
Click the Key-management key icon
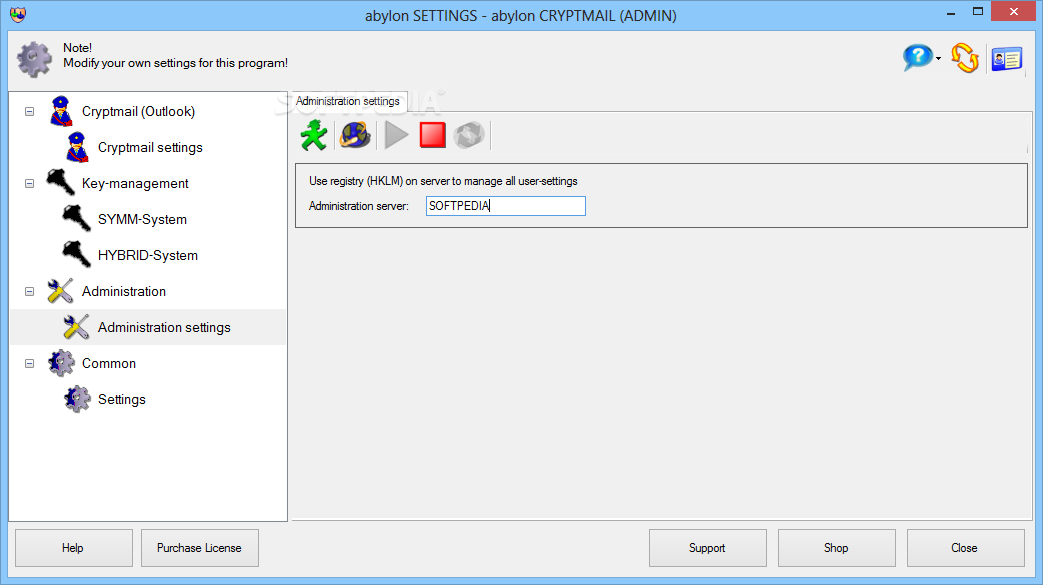61,182
